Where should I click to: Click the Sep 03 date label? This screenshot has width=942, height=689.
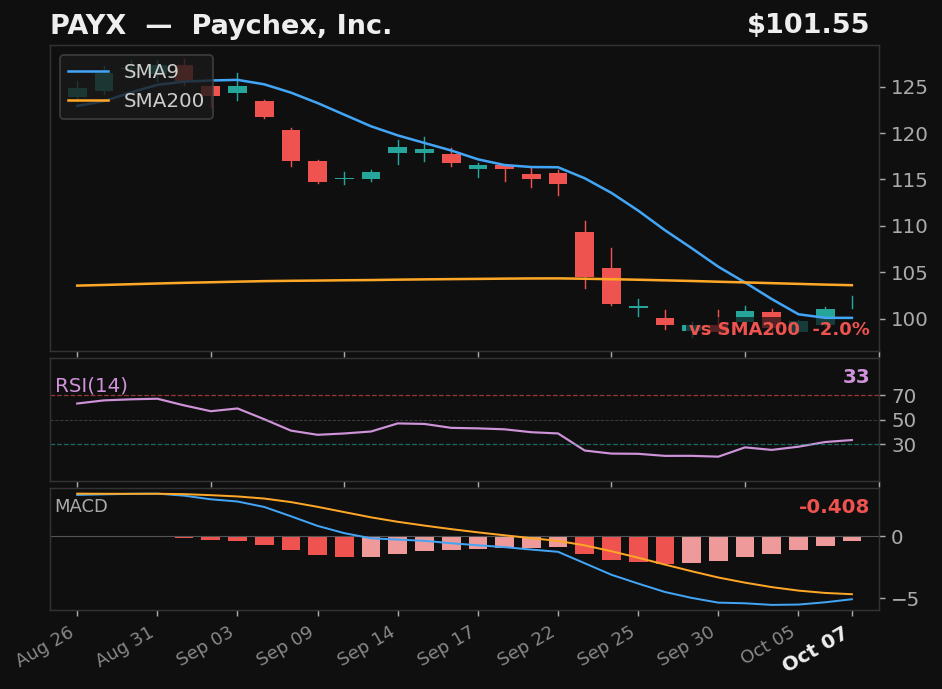[206, 645]
